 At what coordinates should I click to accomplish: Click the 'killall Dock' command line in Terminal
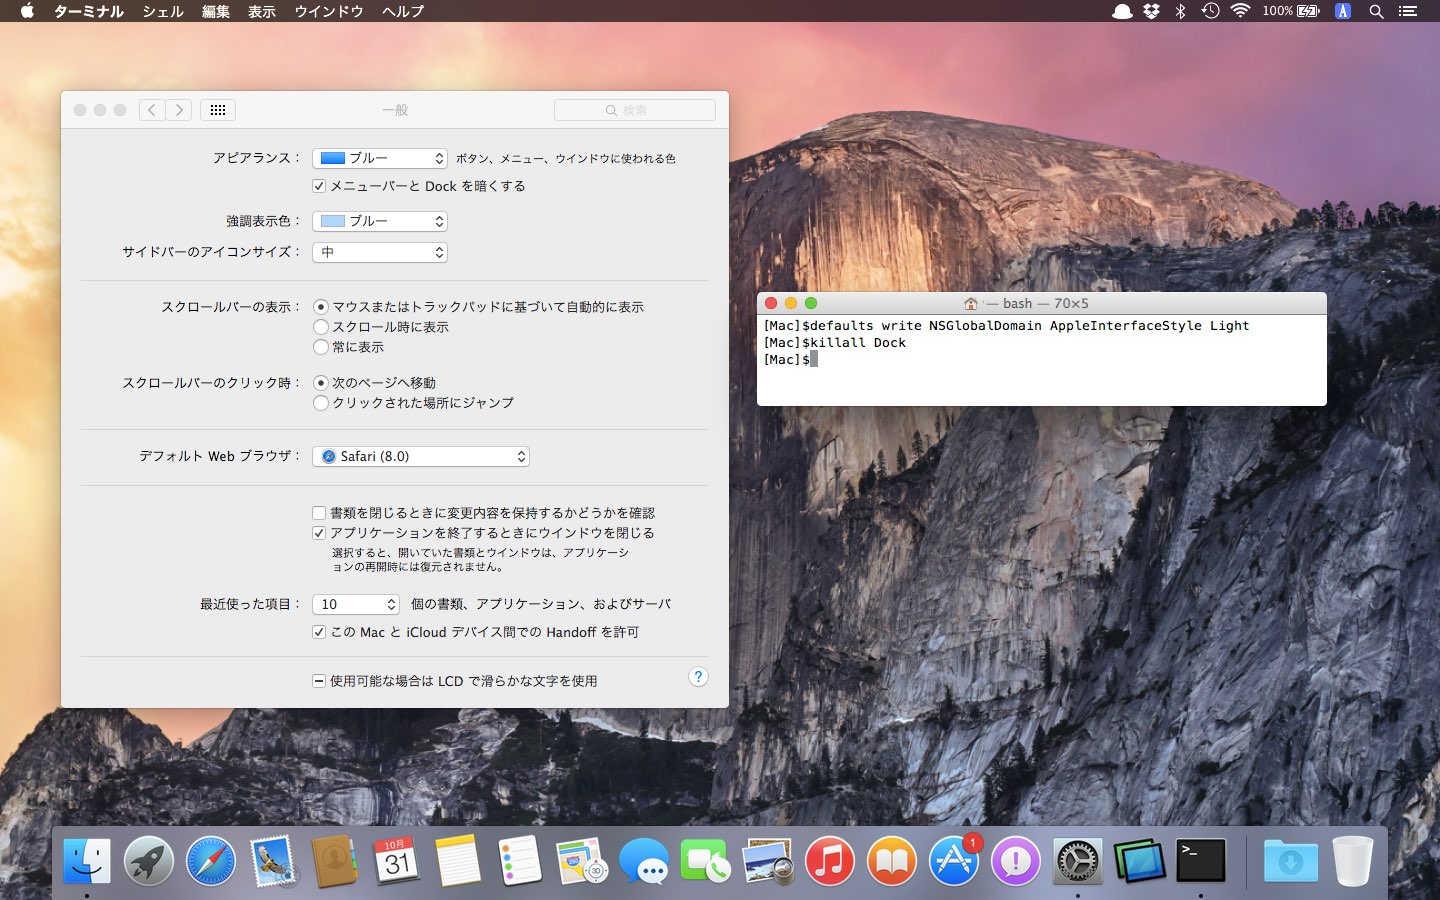tap(834, 343)
